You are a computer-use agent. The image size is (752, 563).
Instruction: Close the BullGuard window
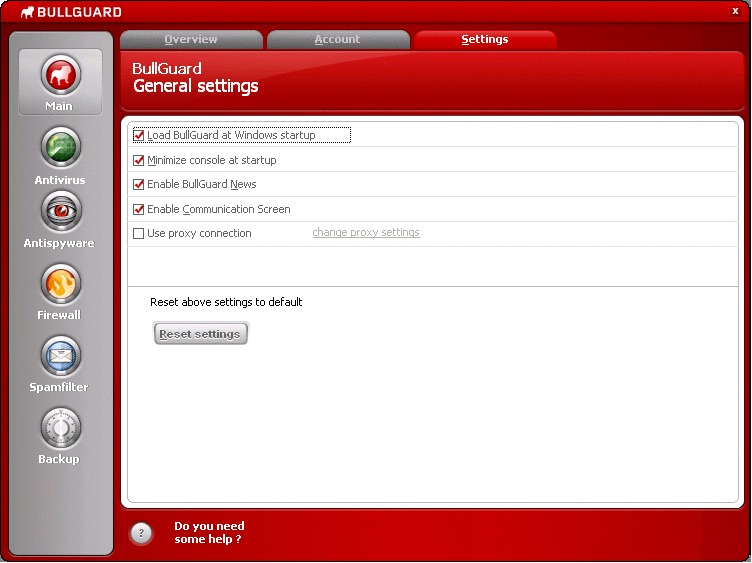[735, 11]
